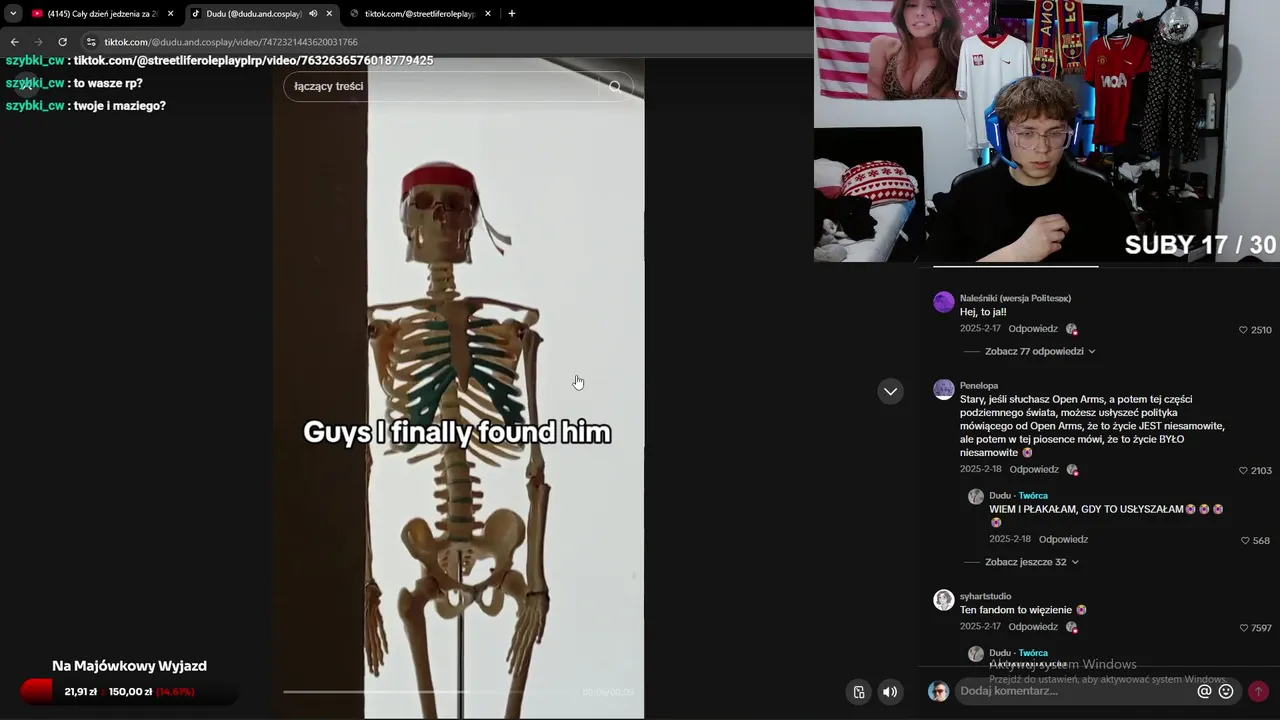Click chat message 'to wasze rp?'

click(108, 83)
